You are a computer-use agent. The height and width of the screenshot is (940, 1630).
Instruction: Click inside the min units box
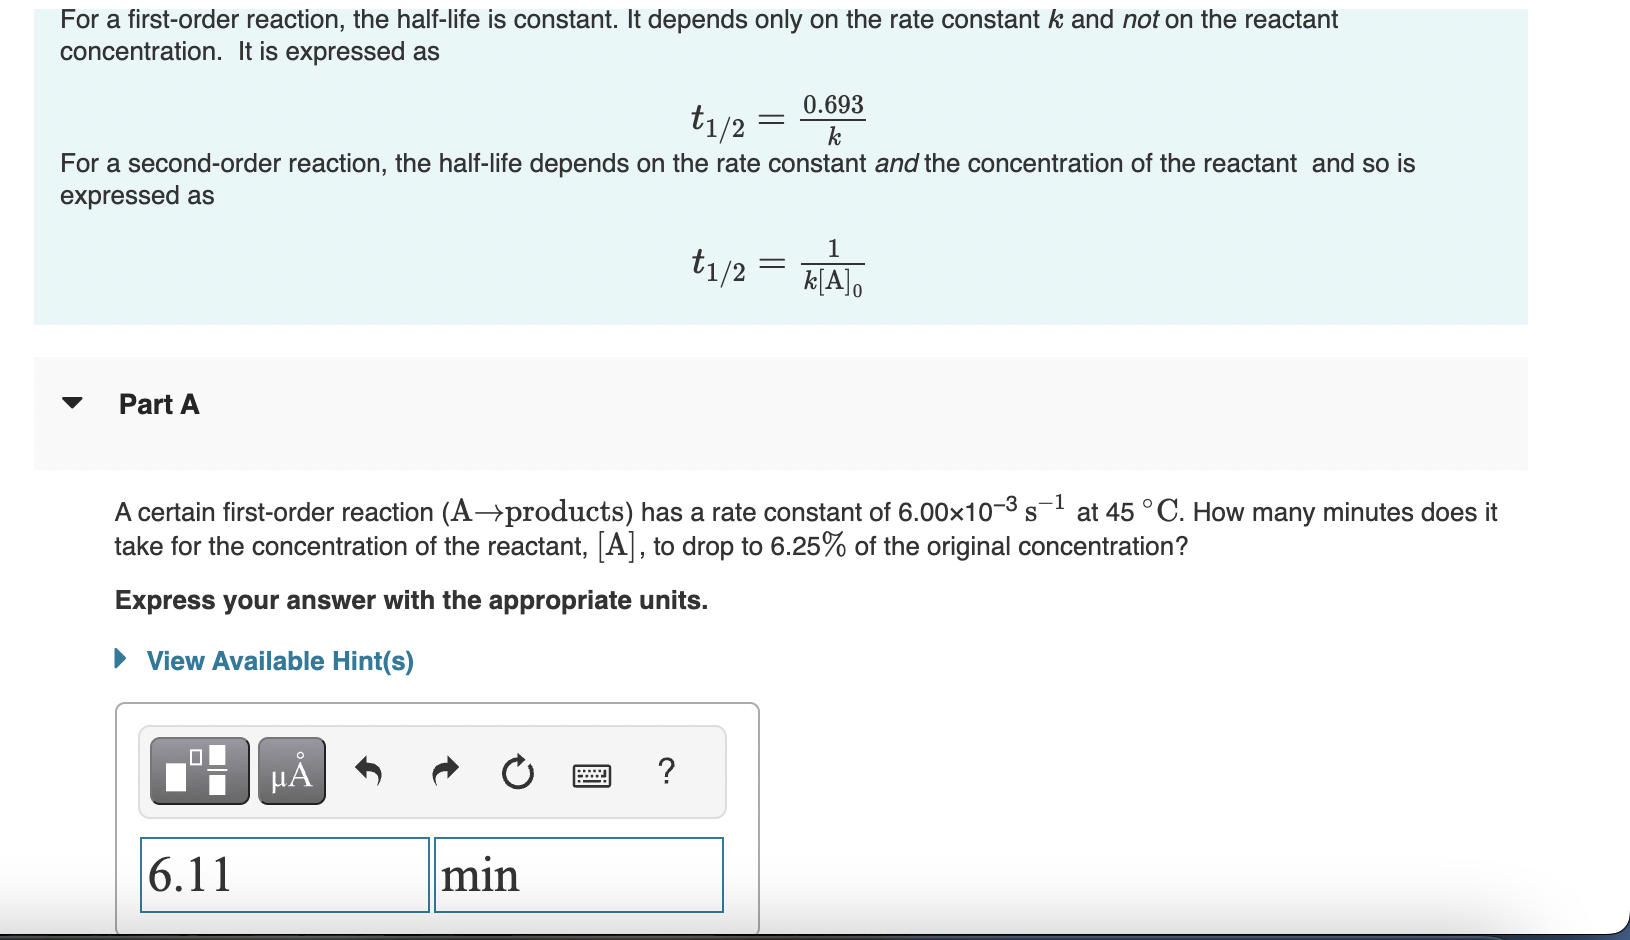click(580, 874)
